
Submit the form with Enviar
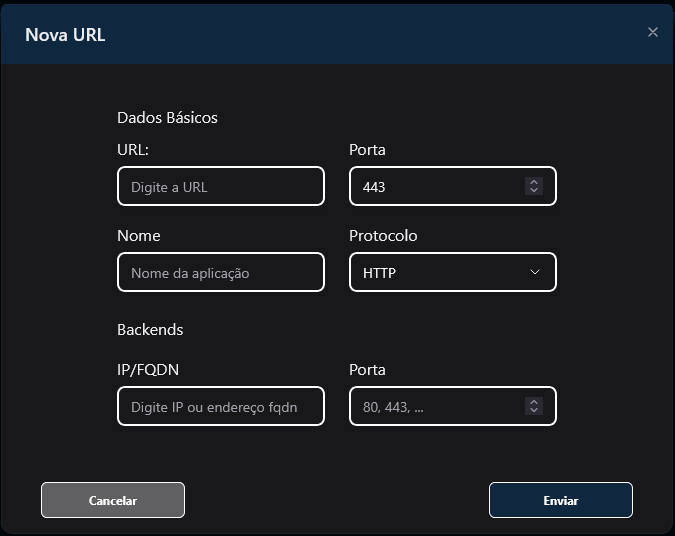pos(560,500)
